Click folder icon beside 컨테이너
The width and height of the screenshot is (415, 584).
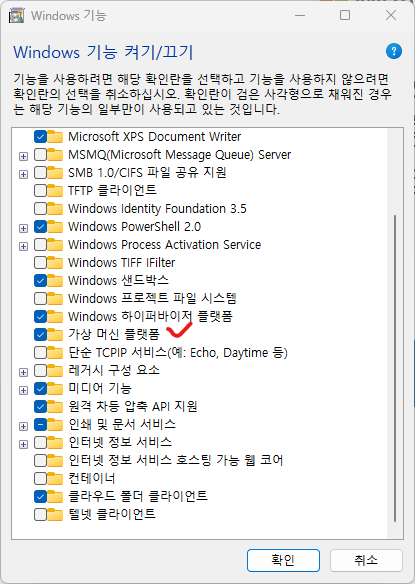(55, 478)
